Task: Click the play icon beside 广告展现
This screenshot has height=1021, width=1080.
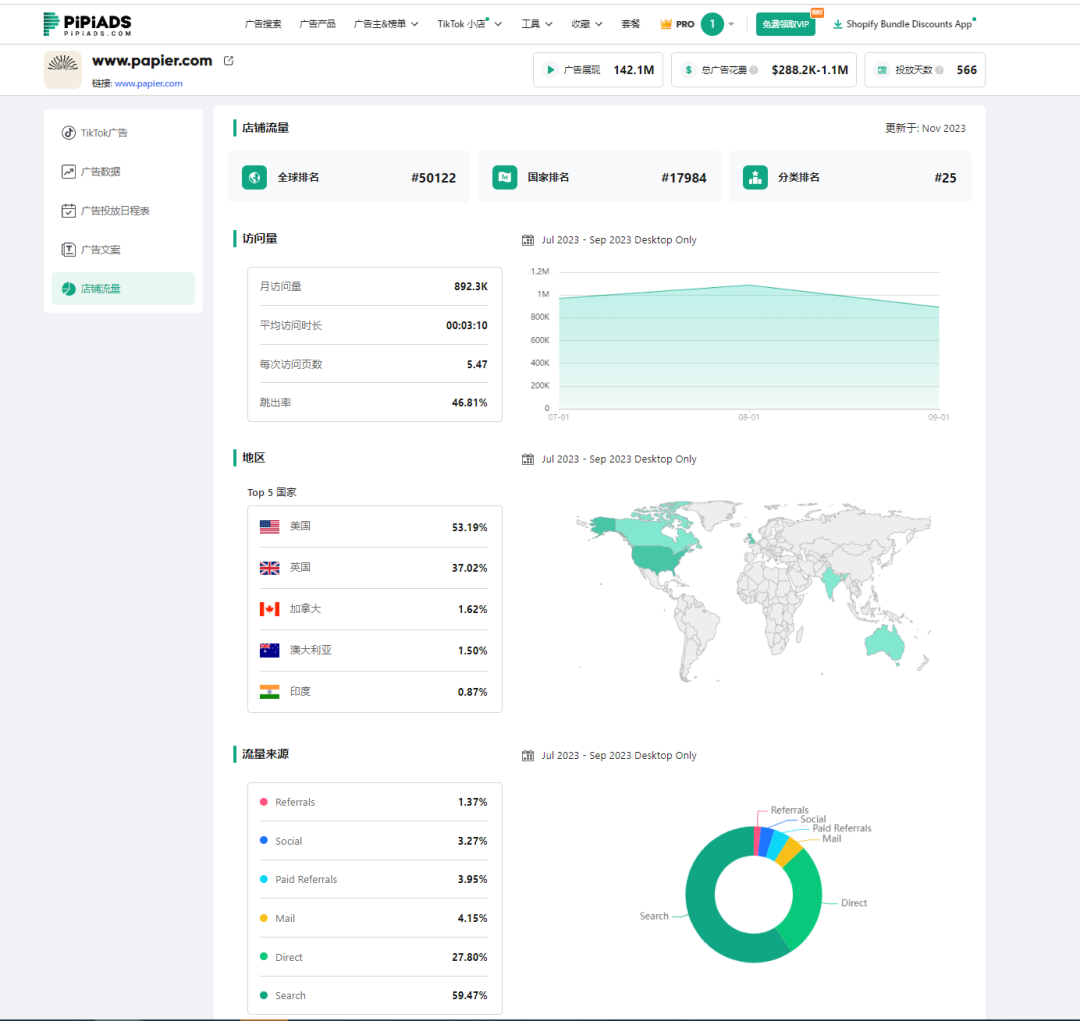Action: pyautogui.click(x=550, y=70)
